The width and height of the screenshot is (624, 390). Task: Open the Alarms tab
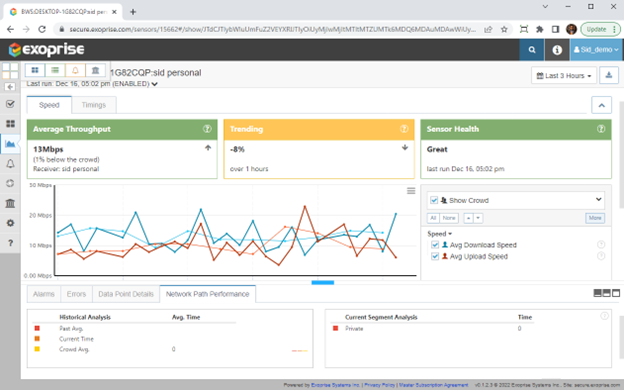point(44,294)
